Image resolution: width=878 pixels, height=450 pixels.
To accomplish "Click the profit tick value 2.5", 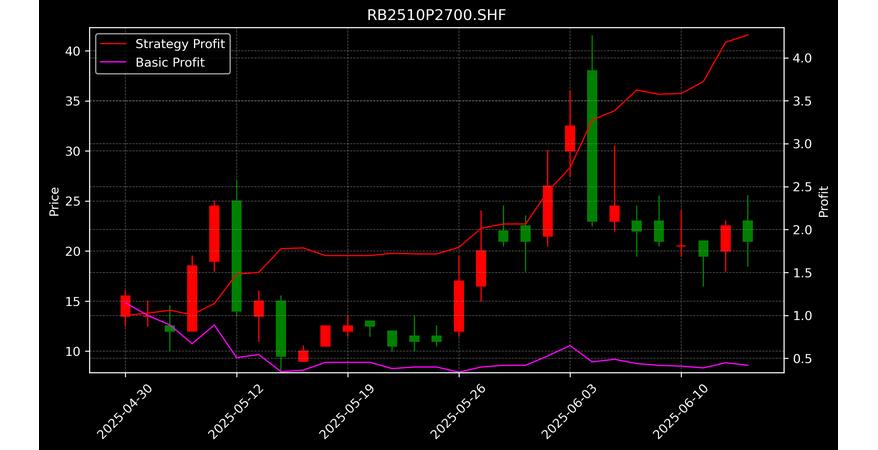I will [x=801, y=187].
